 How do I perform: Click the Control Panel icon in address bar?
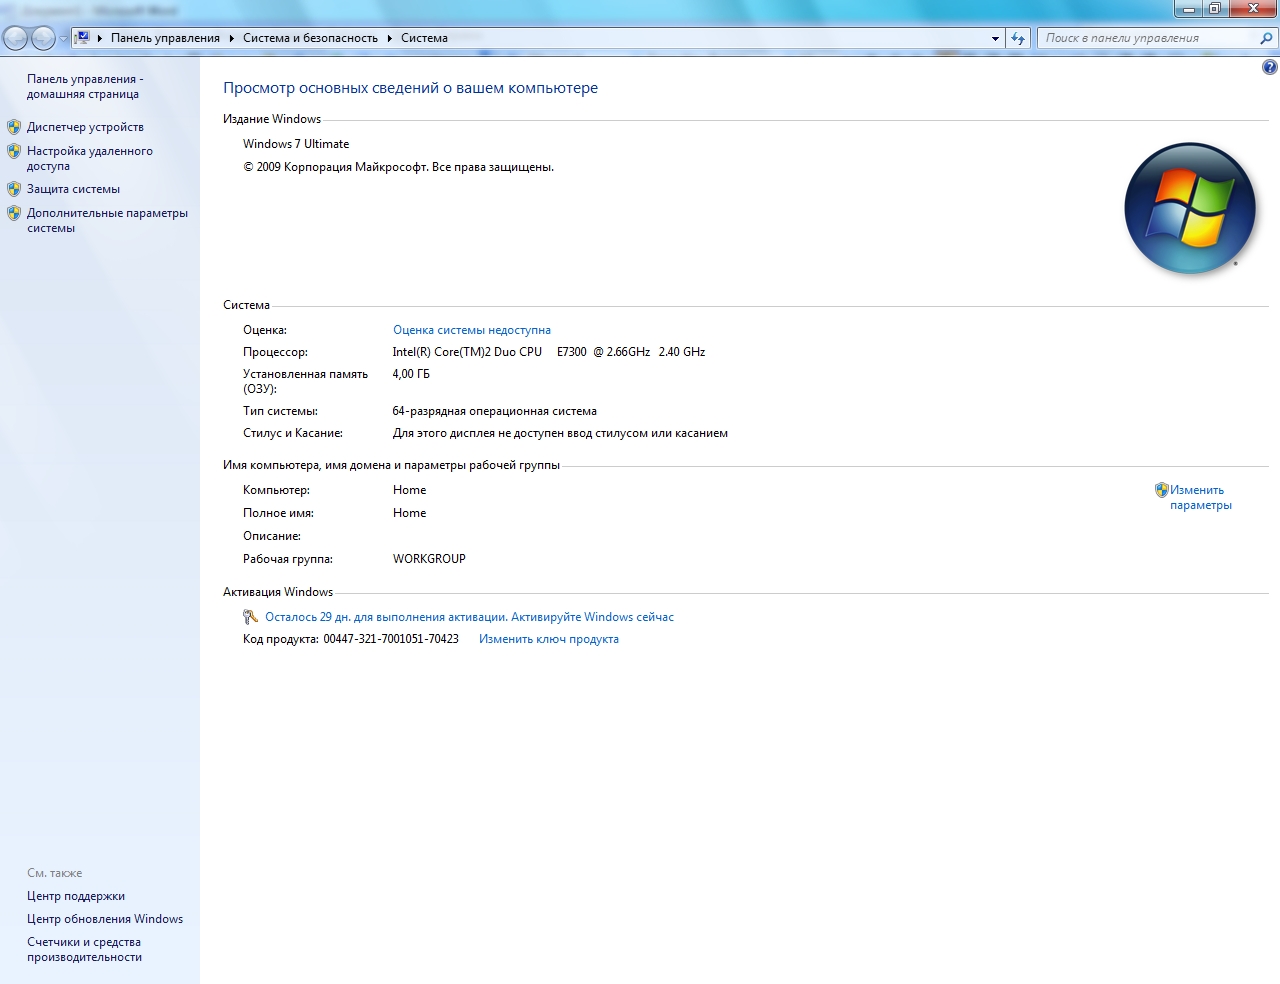83,38
